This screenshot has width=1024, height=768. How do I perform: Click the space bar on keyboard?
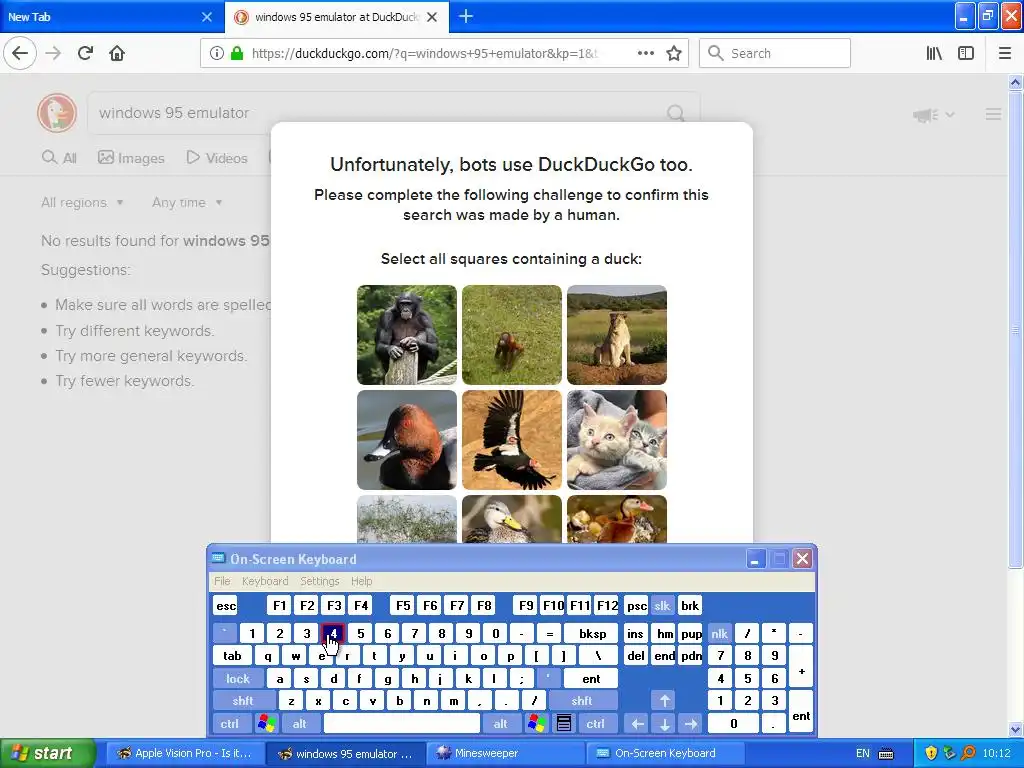pyautogui.click(x=402, y=724)
